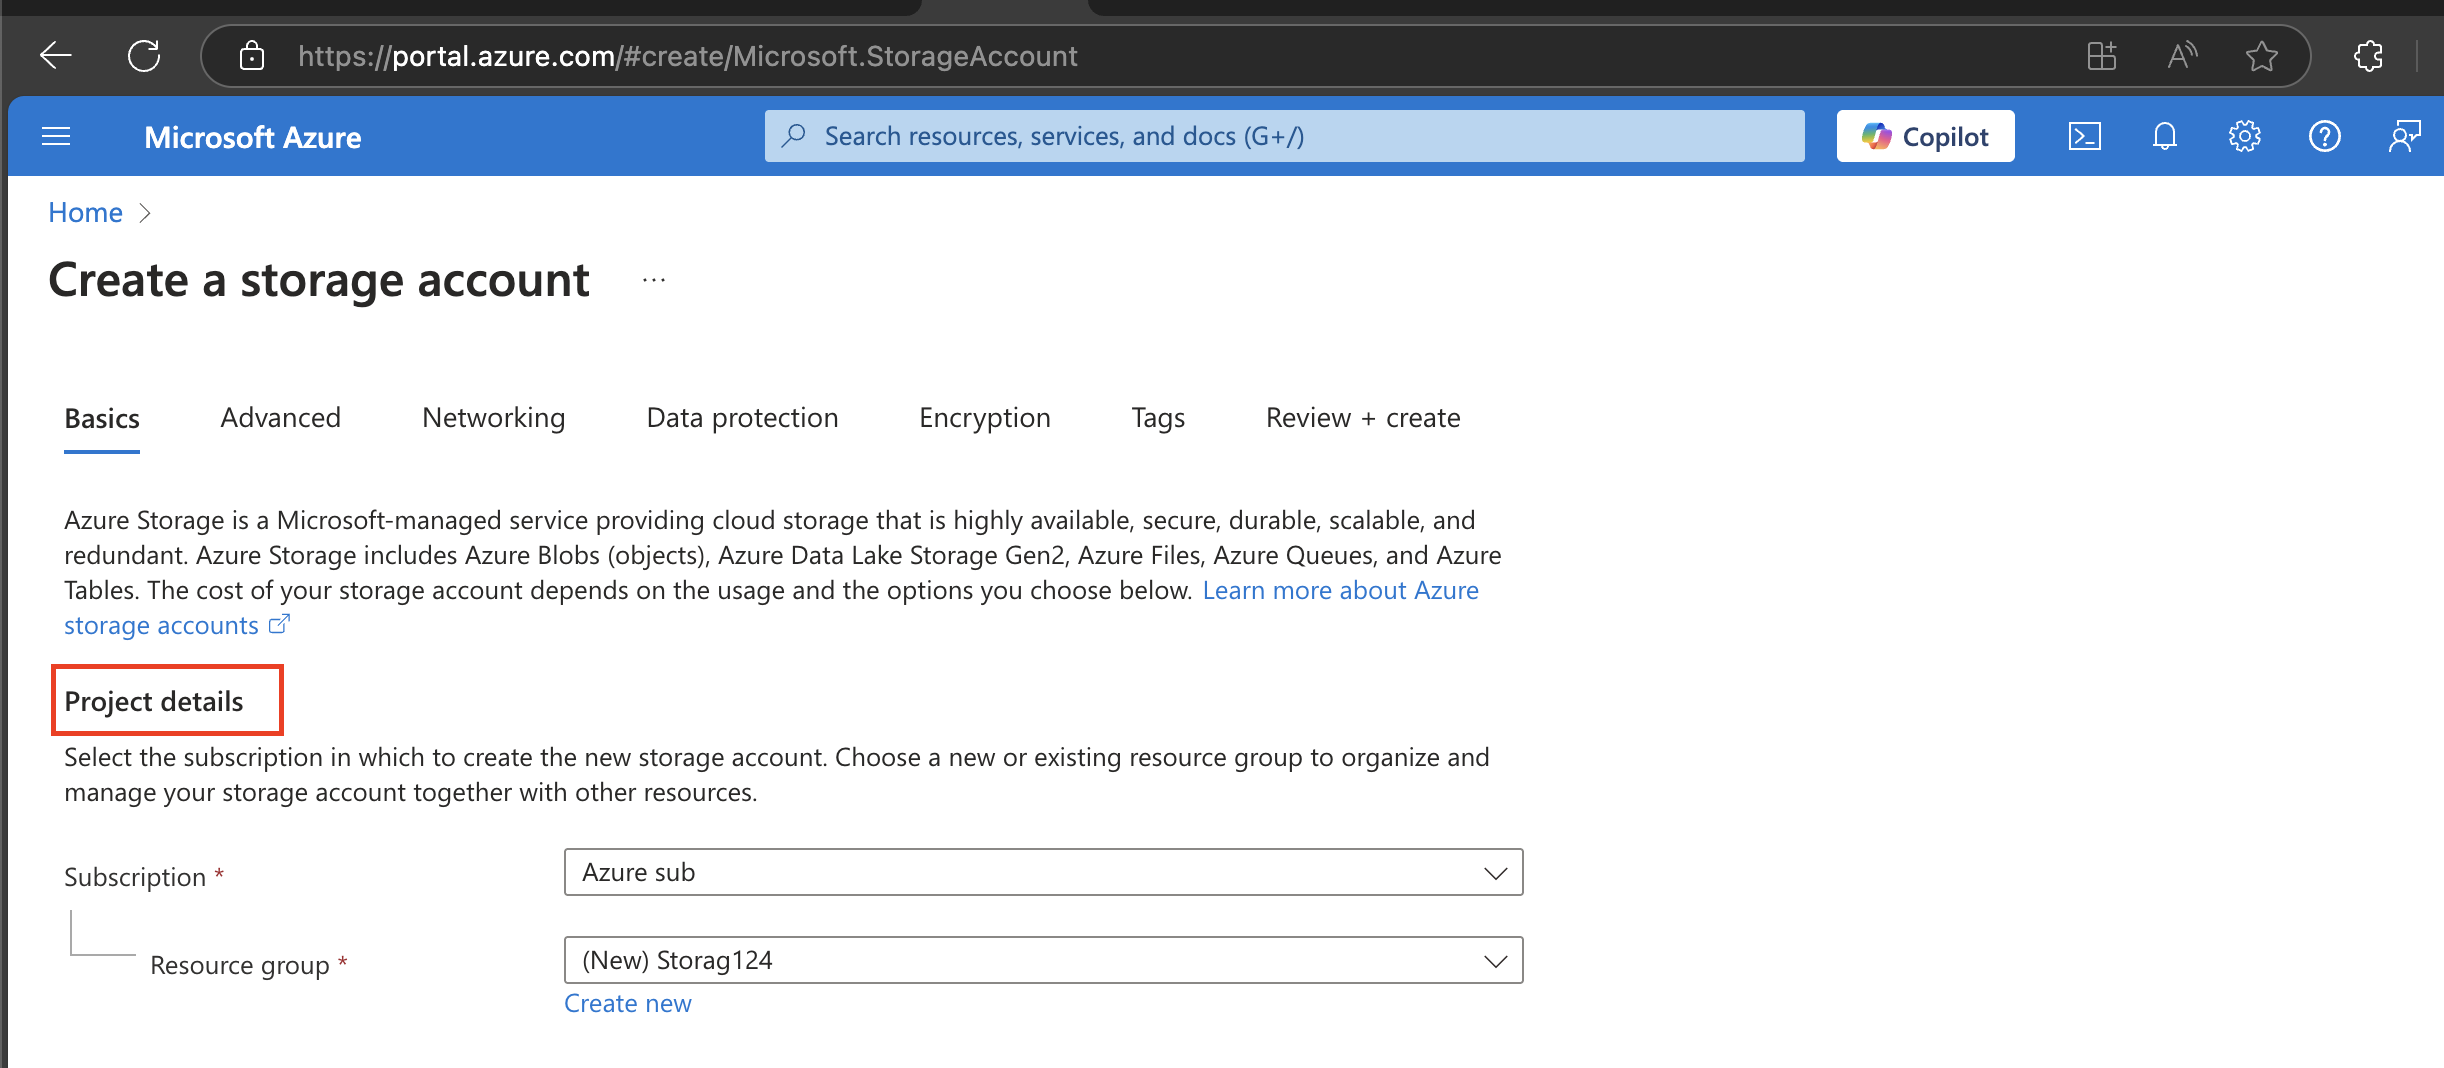
Task: Click the Subscription field label
Action: (135, 877)
